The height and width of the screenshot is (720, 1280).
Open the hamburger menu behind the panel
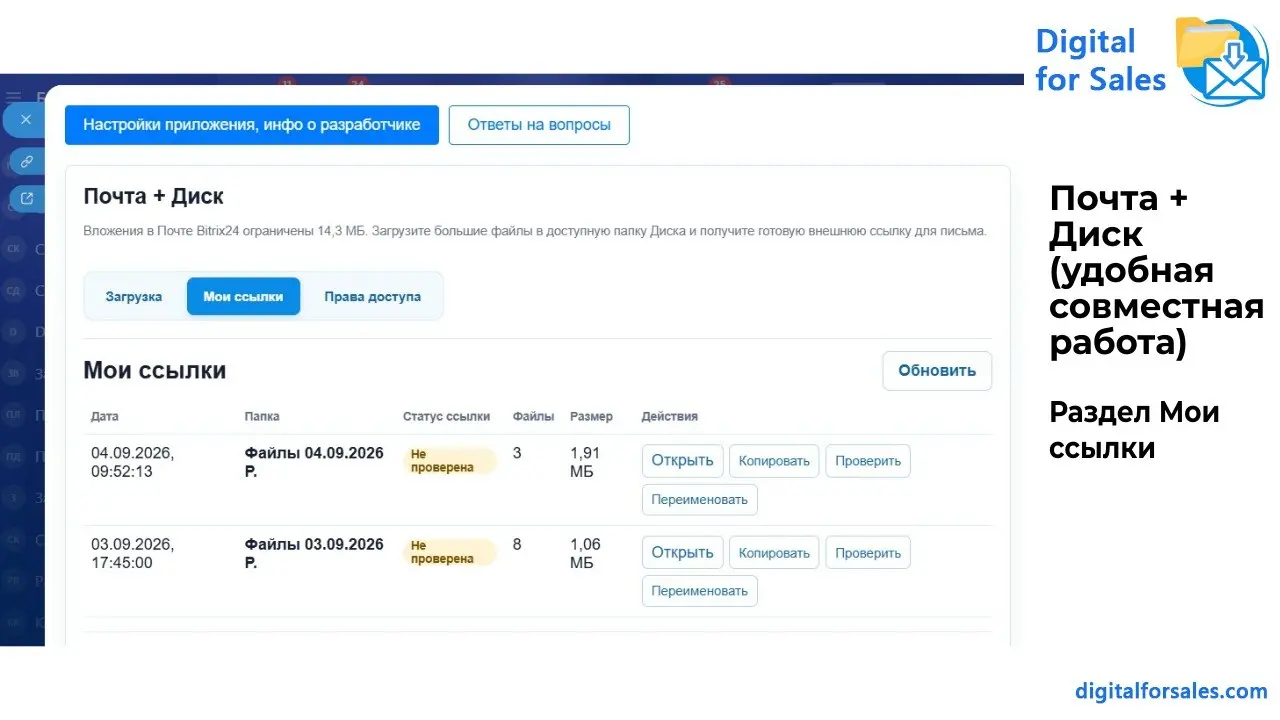pyautogui.click(x=13, y=97)
